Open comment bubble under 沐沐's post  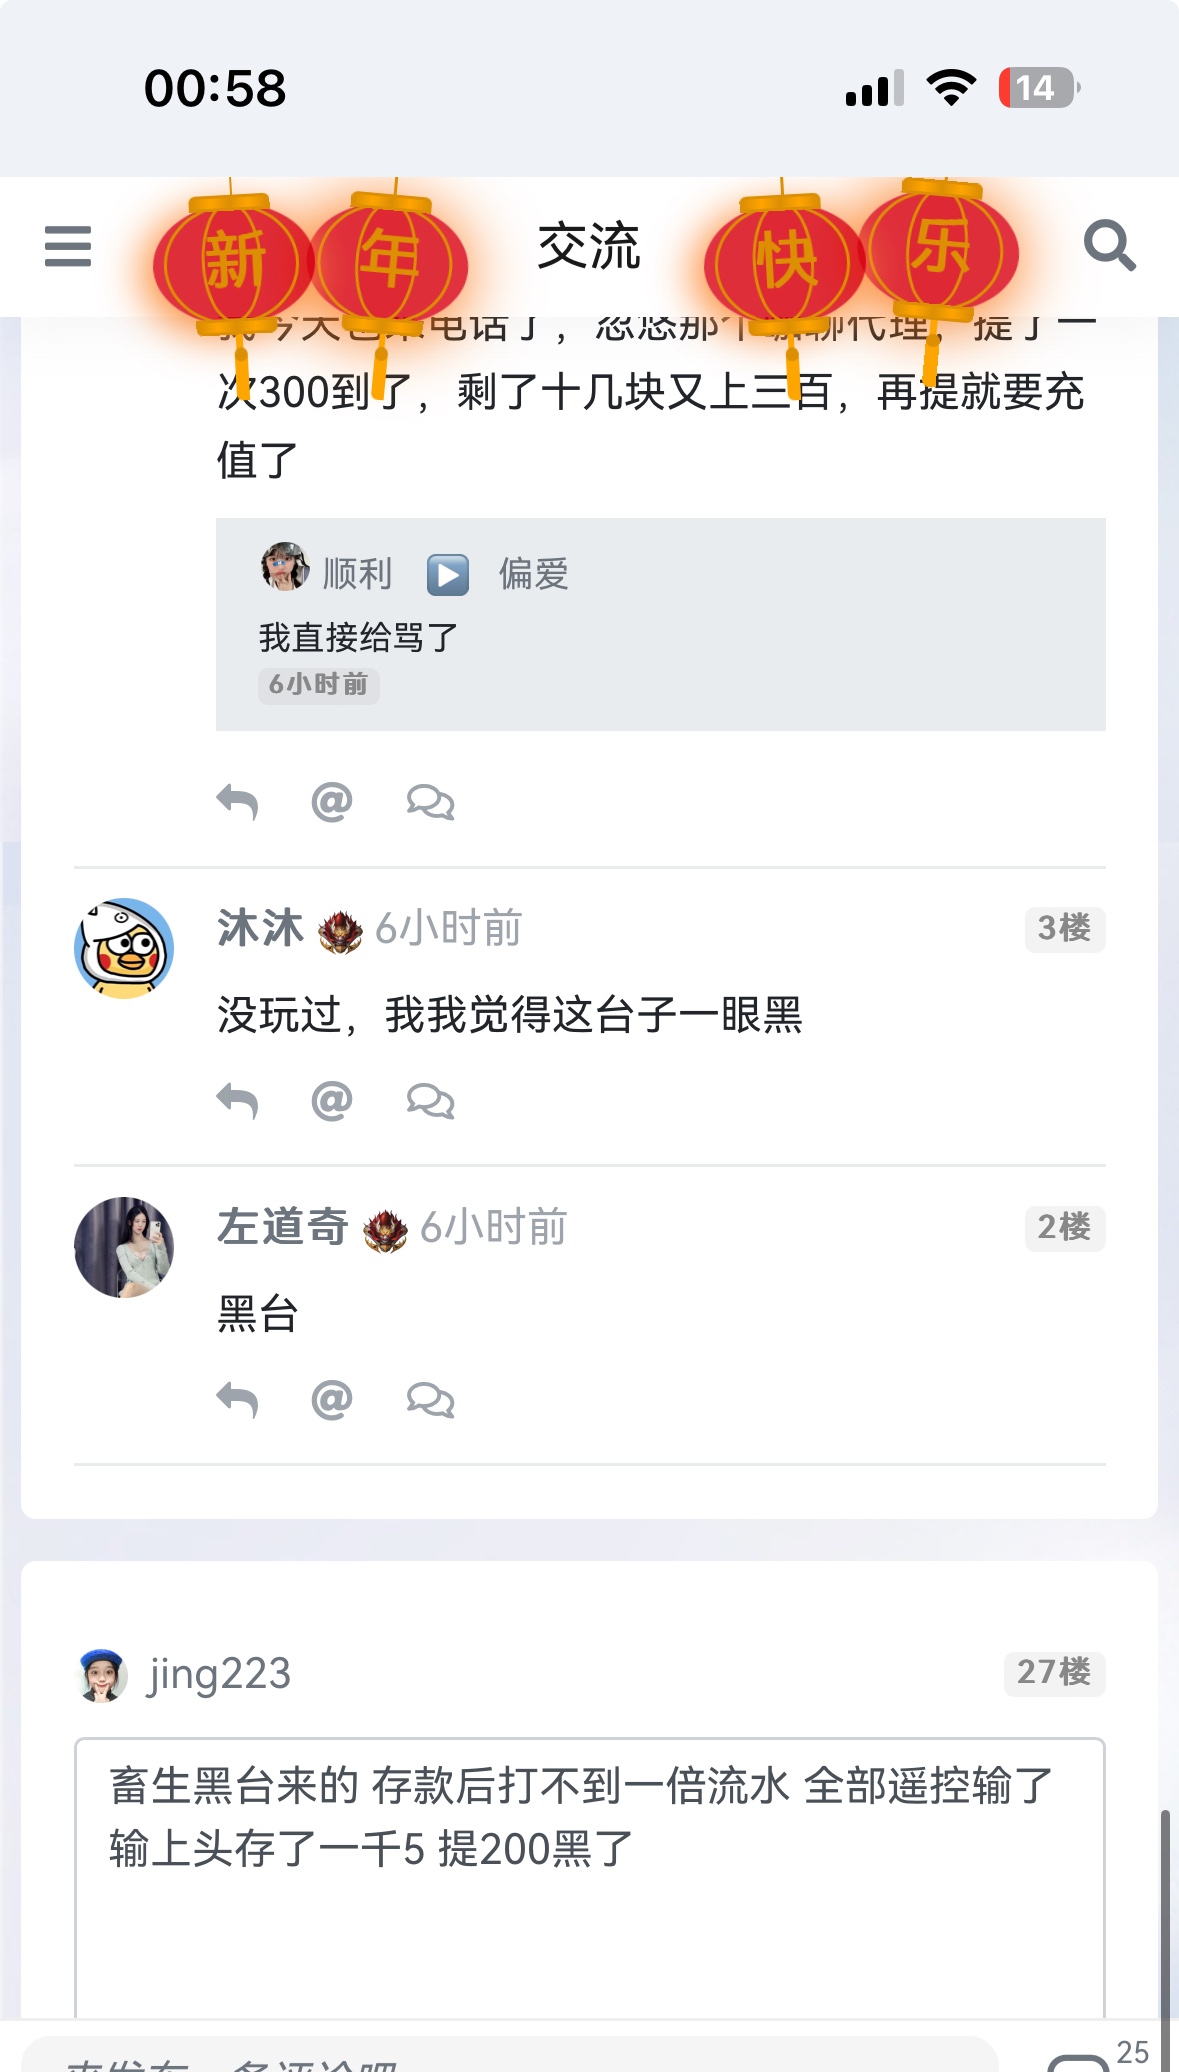coord(430,1101)
